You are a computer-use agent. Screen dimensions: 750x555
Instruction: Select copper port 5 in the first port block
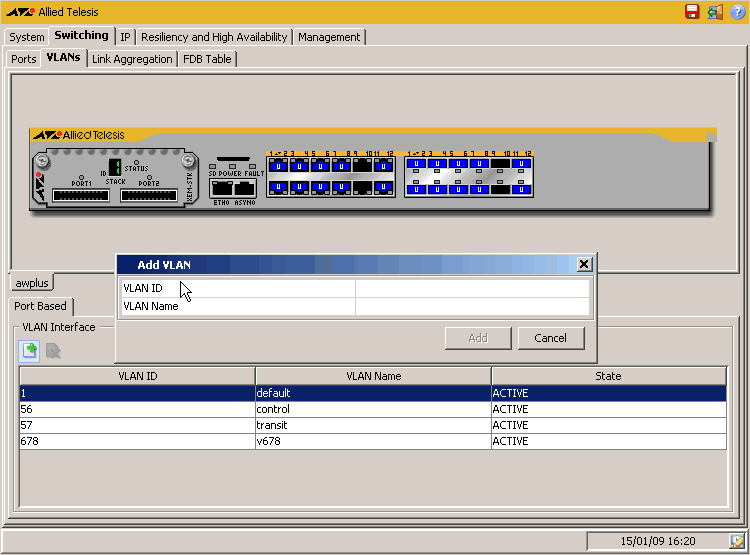point(320,166)
